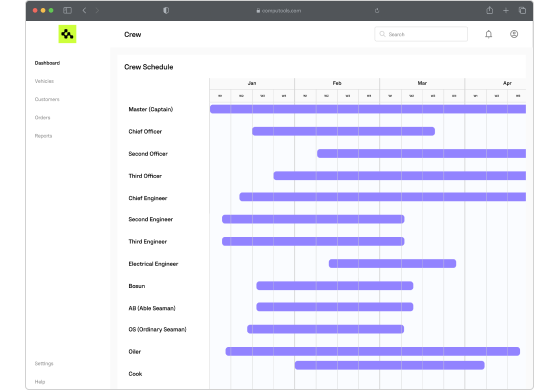The image size is (560, 390).
Task: Select the Oiler schedule bar
Action: point(372,351)
